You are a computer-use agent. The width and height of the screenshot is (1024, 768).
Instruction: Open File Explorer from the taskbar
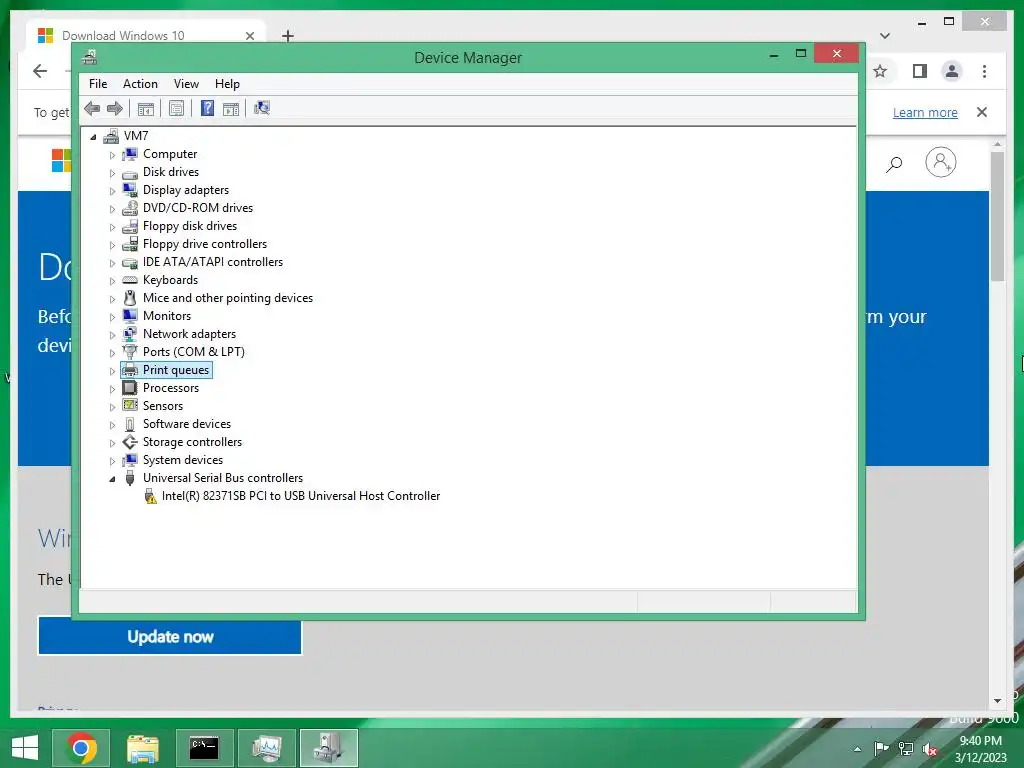143,748
